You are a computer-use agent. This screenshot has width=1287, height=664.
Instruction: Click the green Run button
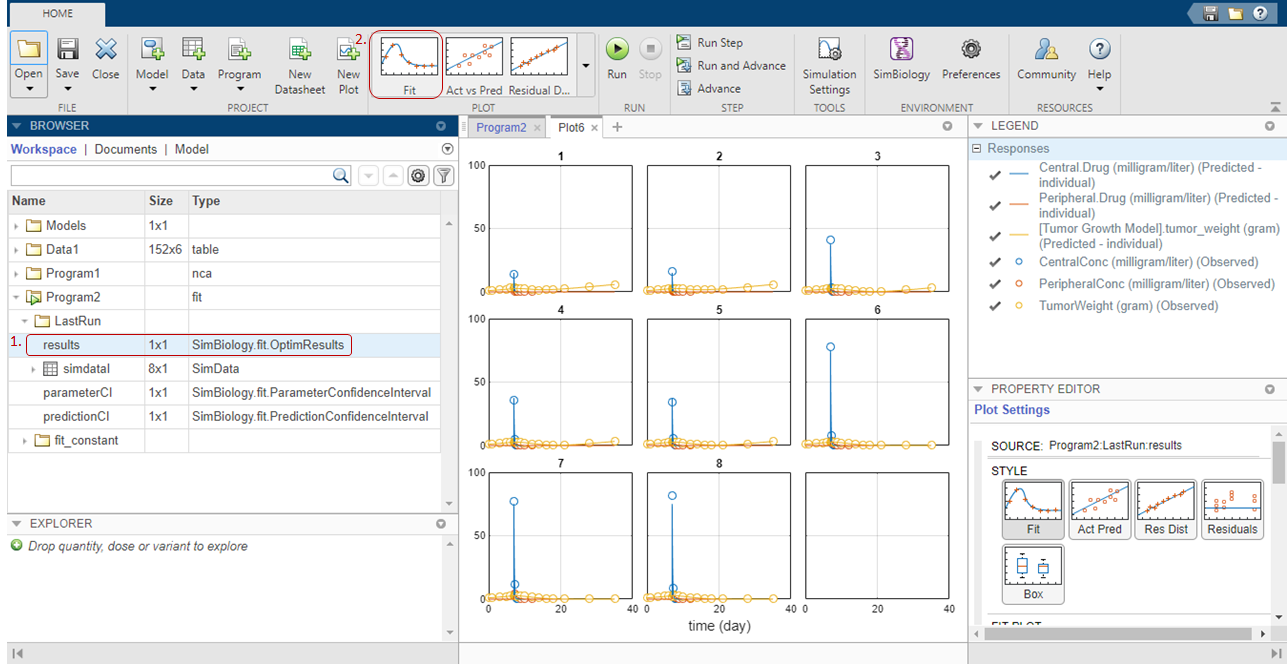coord(617,49)
